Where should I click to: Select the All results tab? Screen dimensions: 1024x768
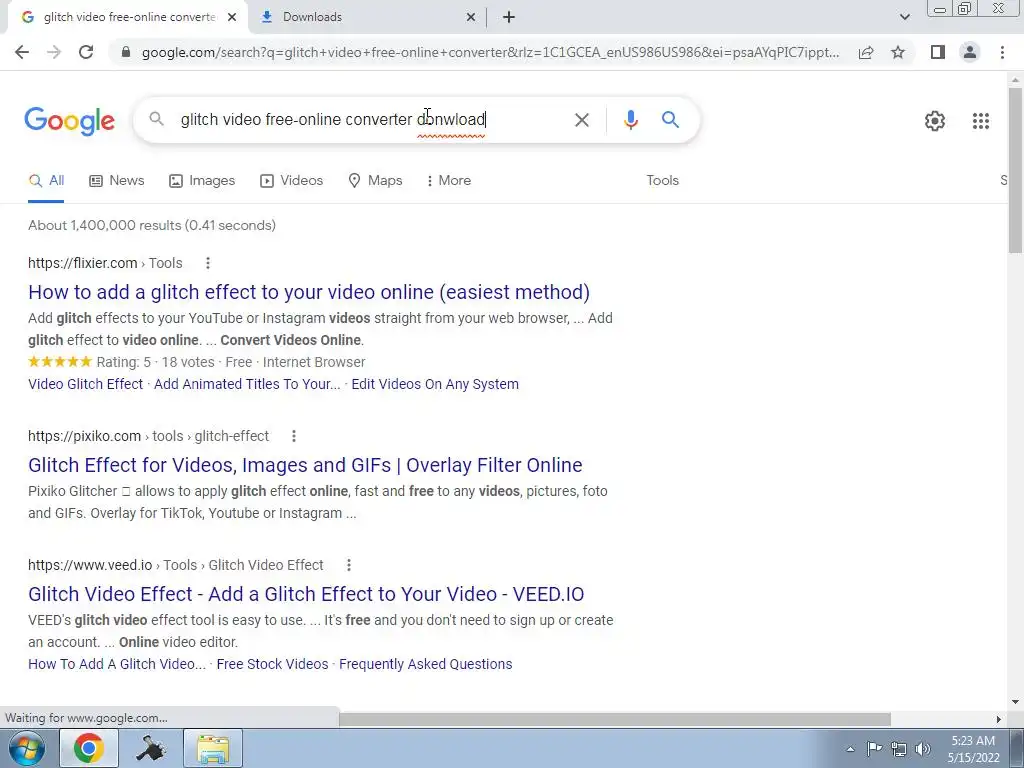click(46, 181)
